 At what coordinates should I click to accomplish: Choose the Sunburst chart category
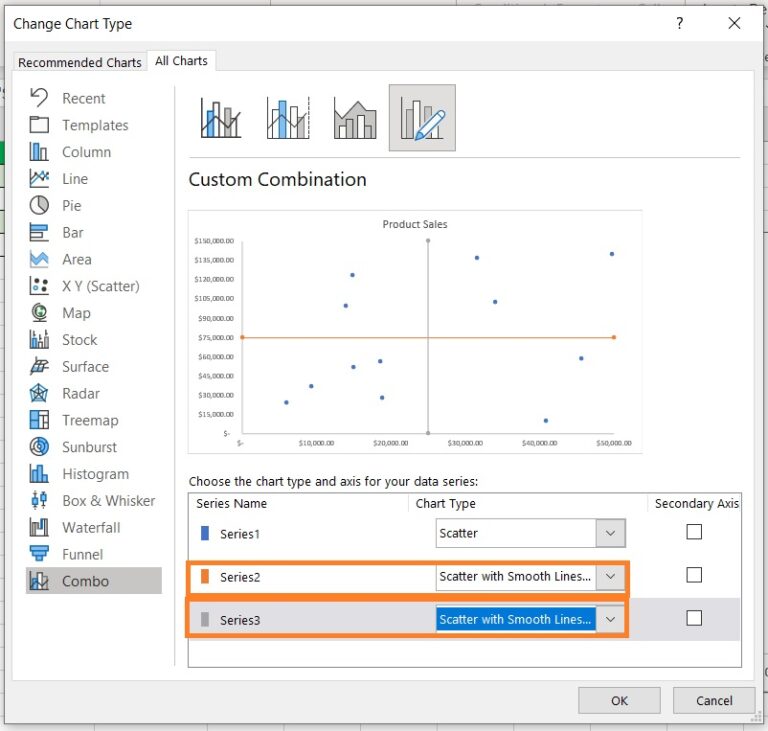(89, 447)
